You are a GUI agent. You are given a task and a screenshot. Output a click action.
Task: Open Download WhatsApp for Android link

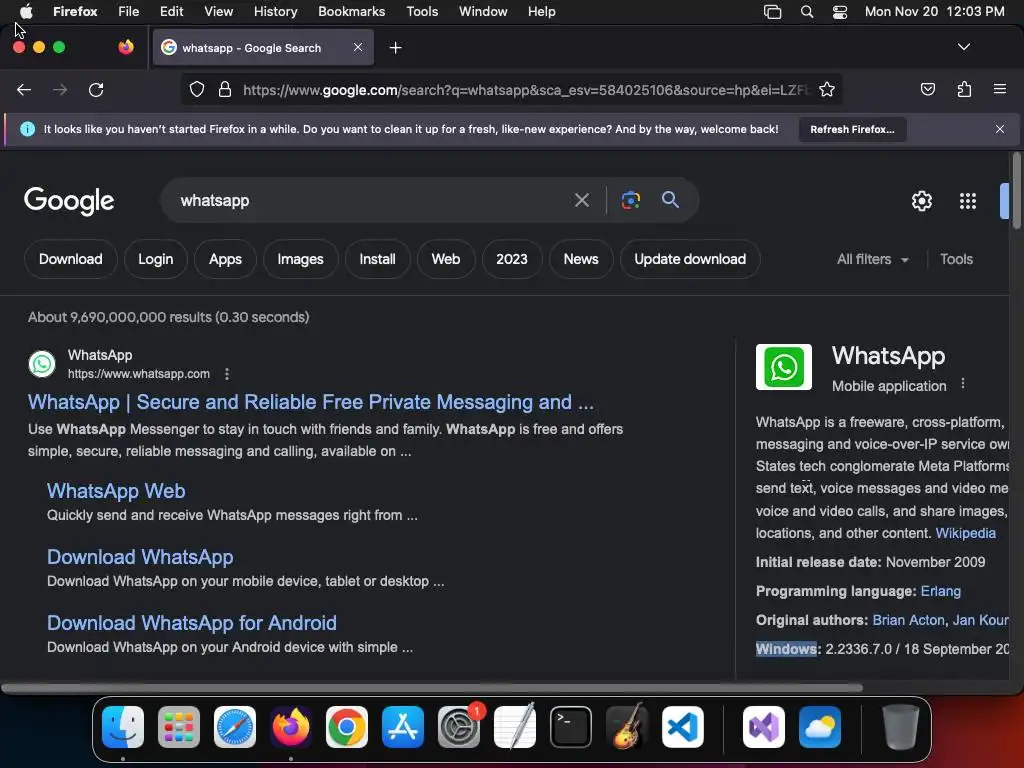[192, 623]
